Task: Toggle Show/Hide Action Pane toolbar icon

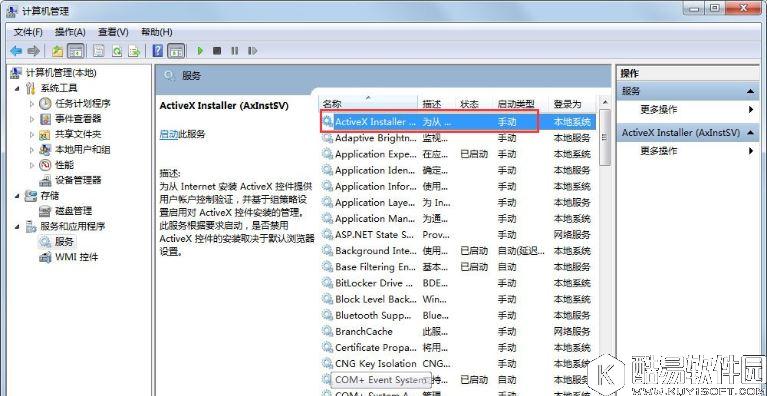Action: (176, 50)
